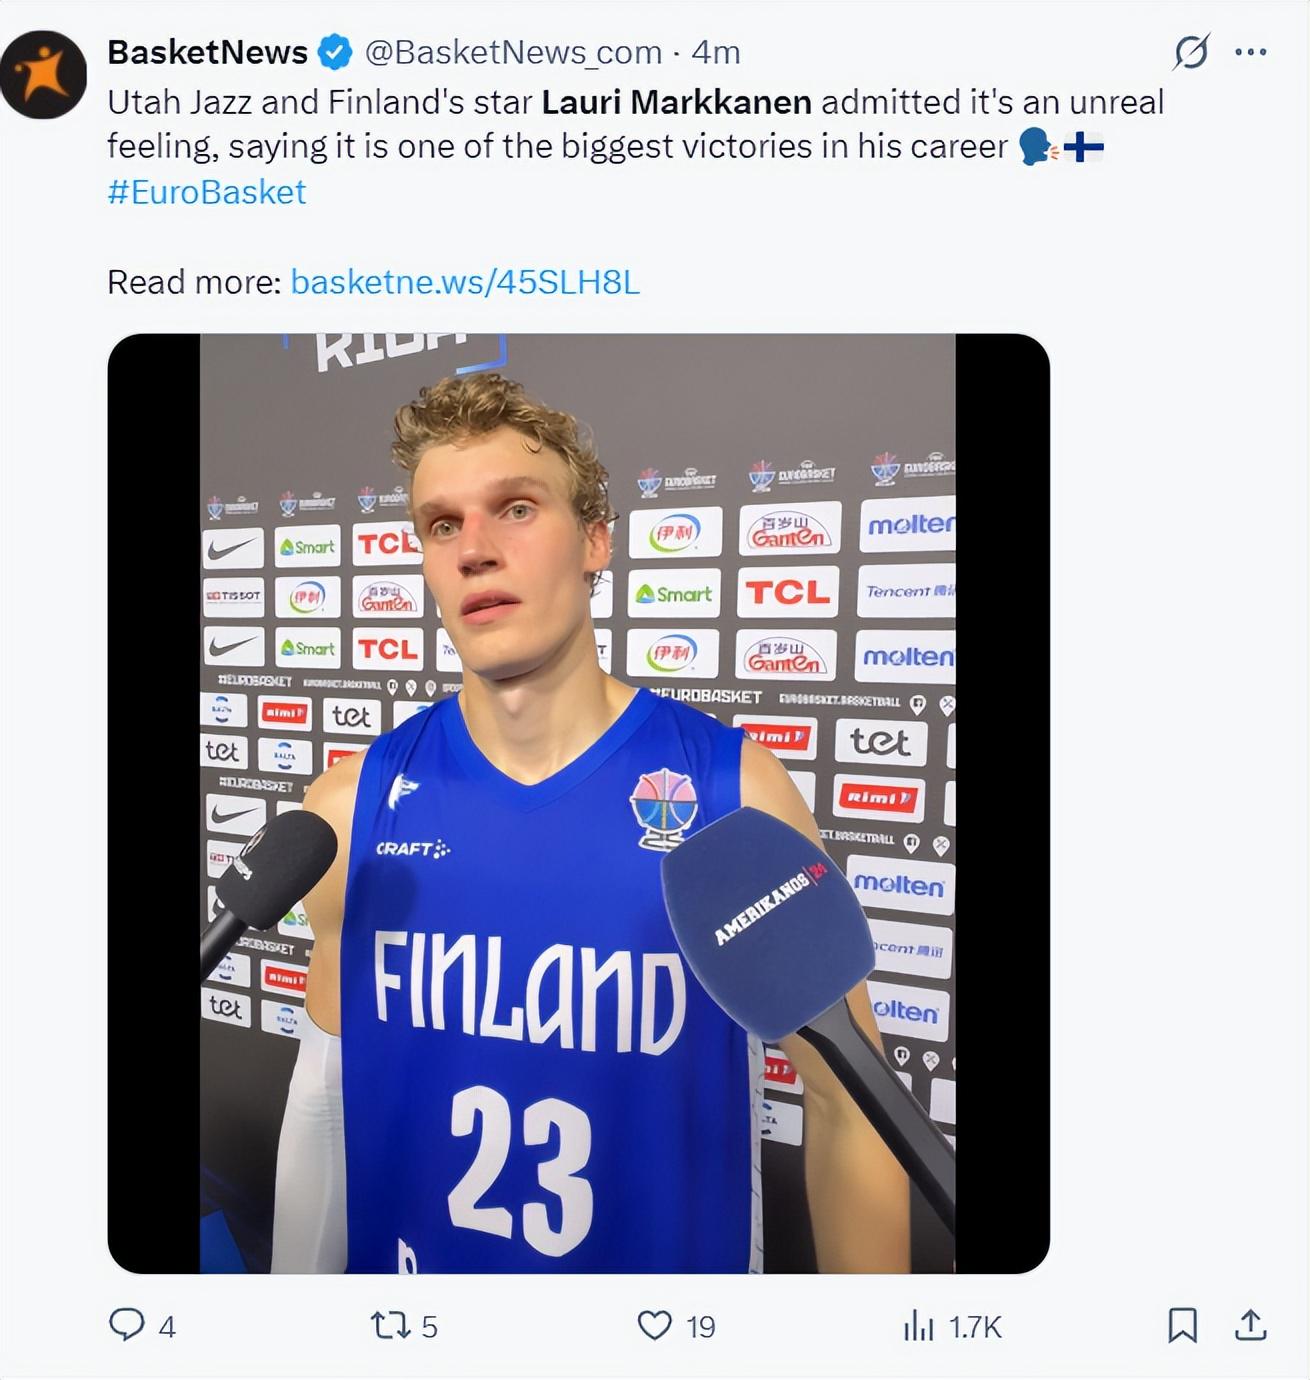This screenshot has width=1310, height=1380.
Task: Follow the basketne.ws/45SLH8L article link
Action: click(x=465, y=282)
